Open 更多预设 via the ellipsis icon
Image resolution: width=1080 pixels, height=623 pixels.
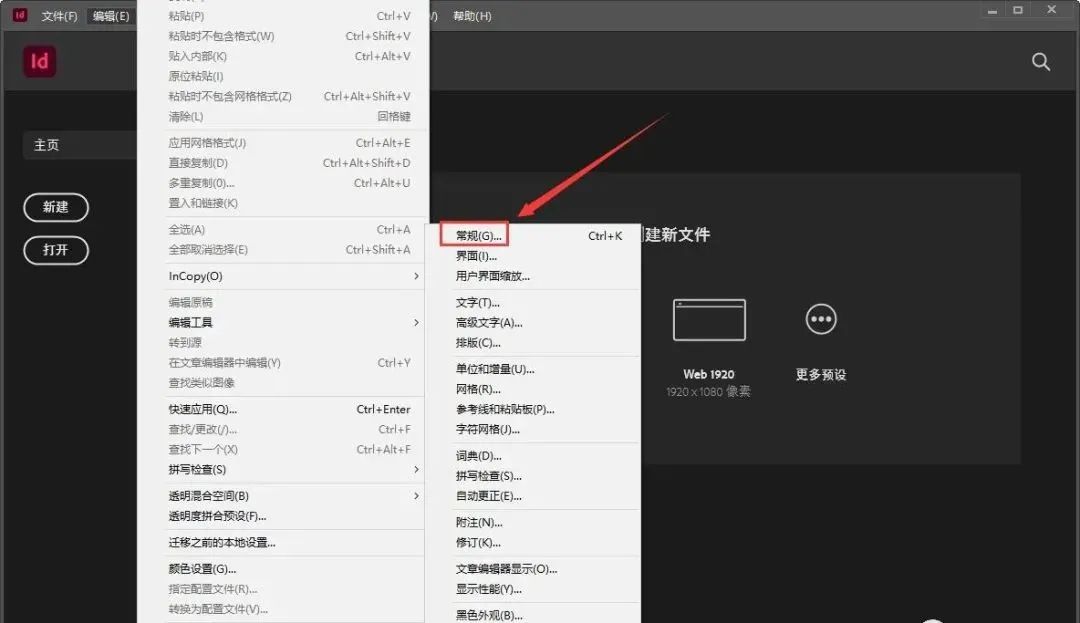click(x=820, y=318)
